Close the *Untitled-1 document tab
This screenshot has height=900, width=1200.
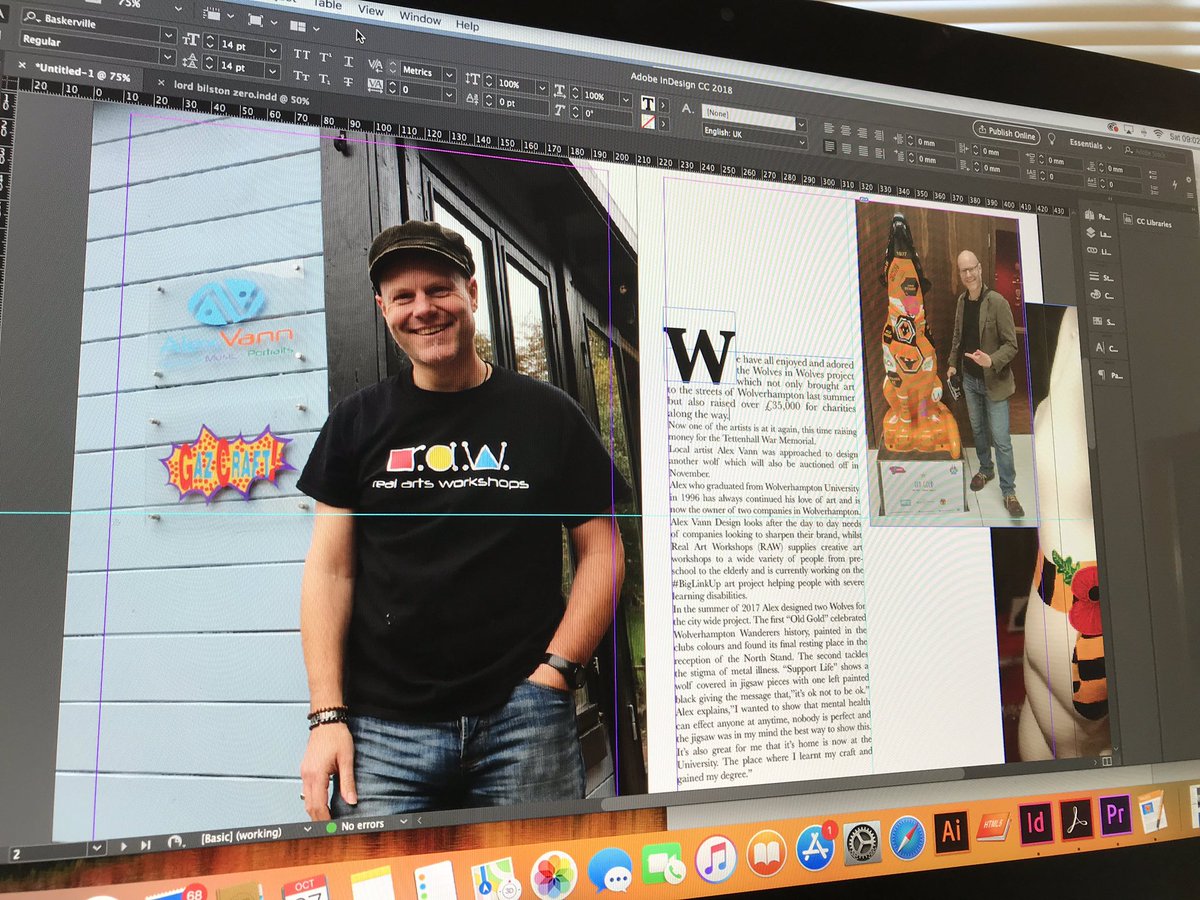22,65
